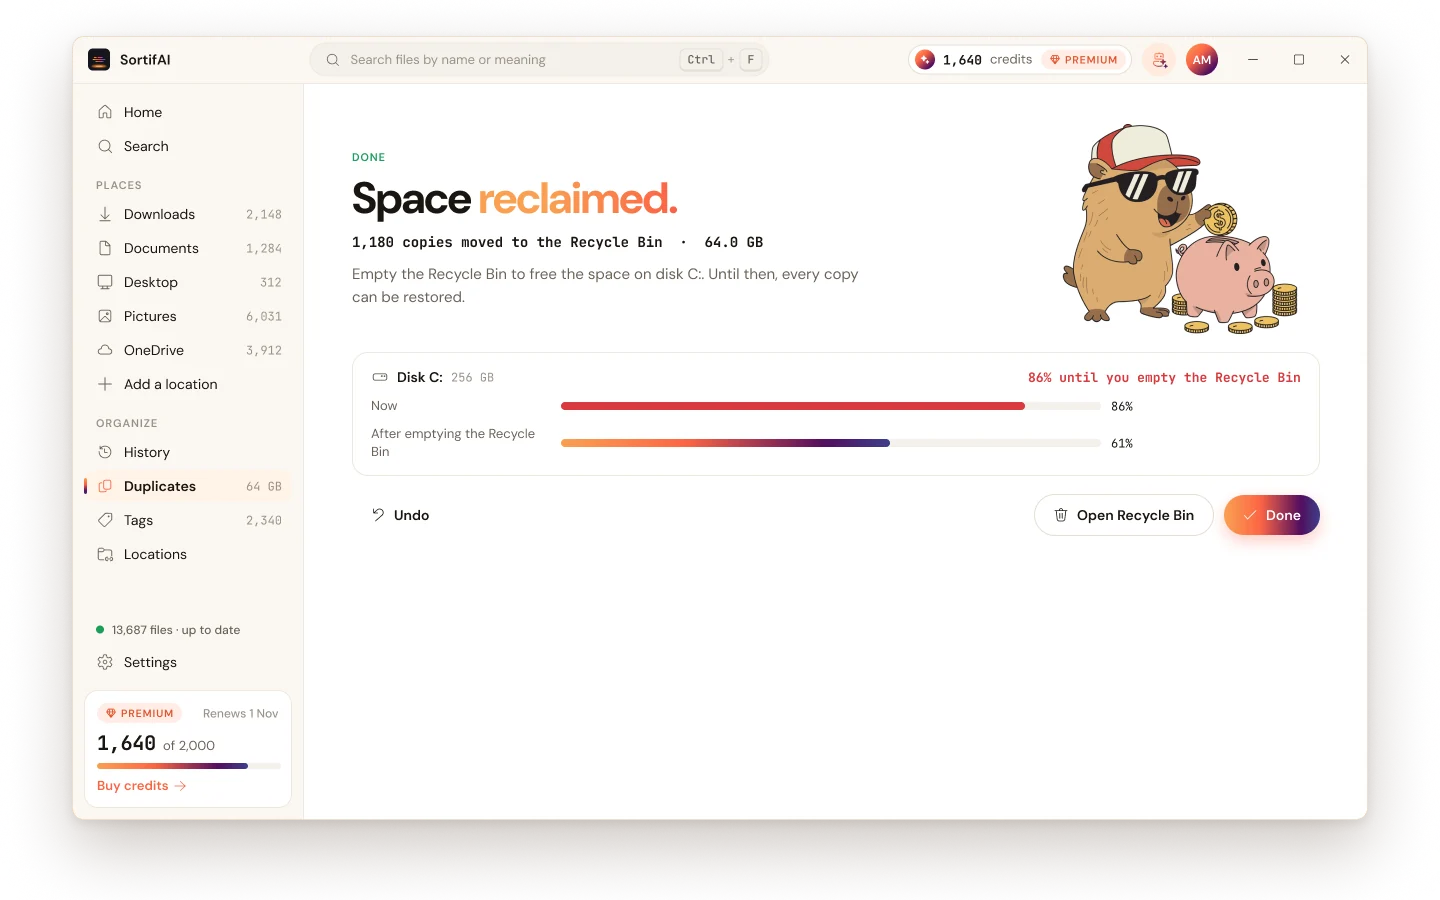
Task: Focus the Search files by name or meaning field
Action: click(x=539, y=60)
